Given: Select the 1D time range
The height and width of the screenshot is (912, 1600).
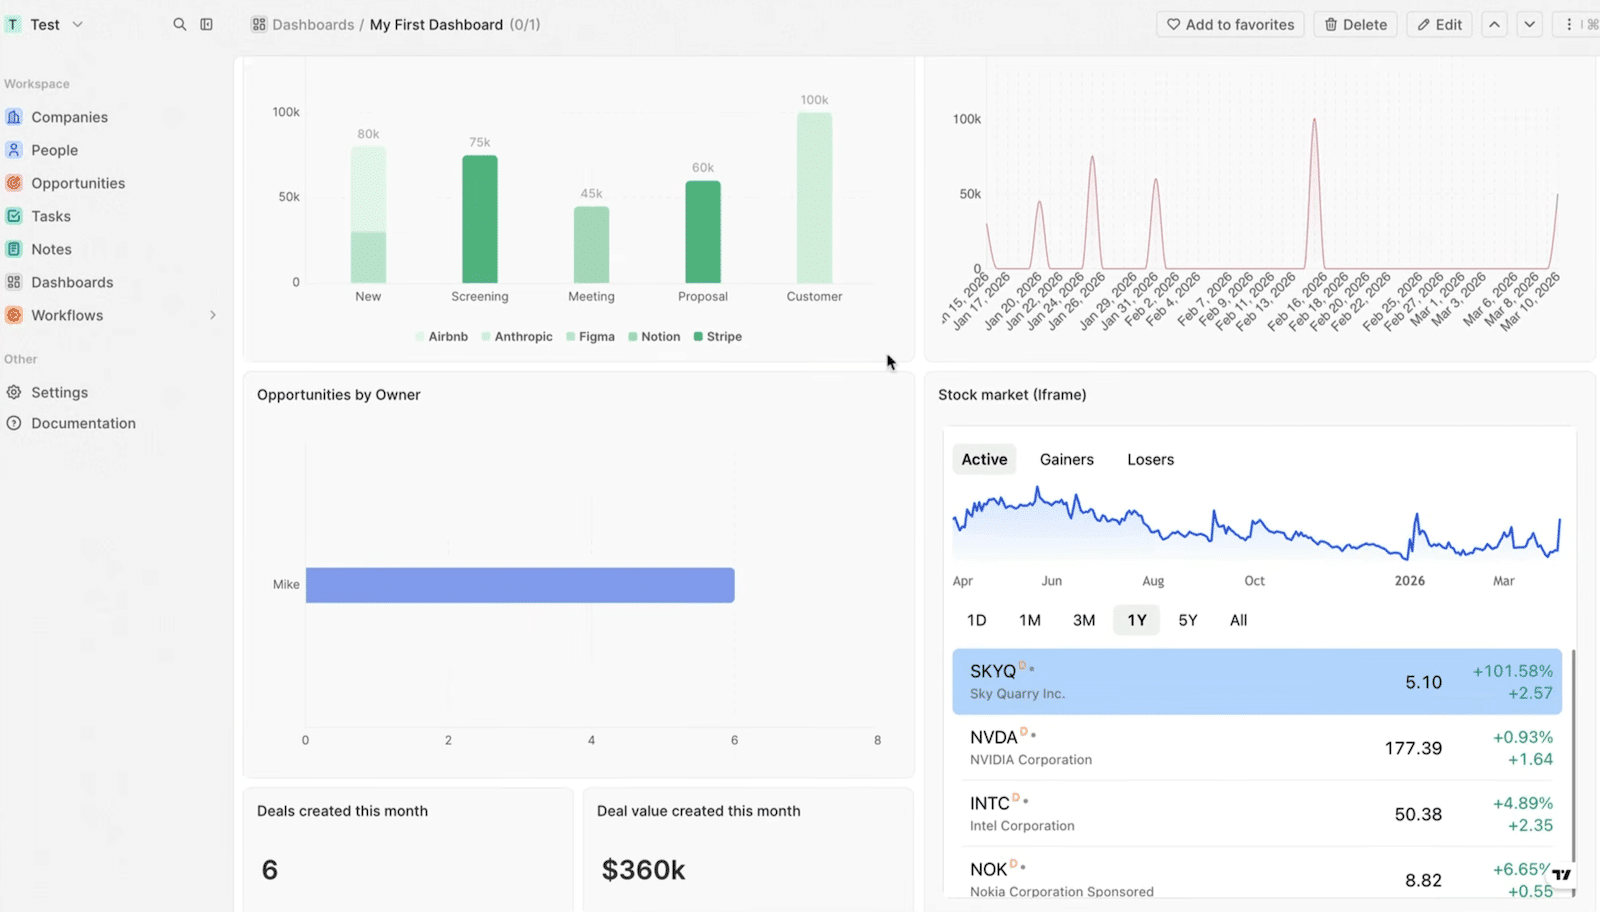Looking at the screenshot, I should pos(977,620).
